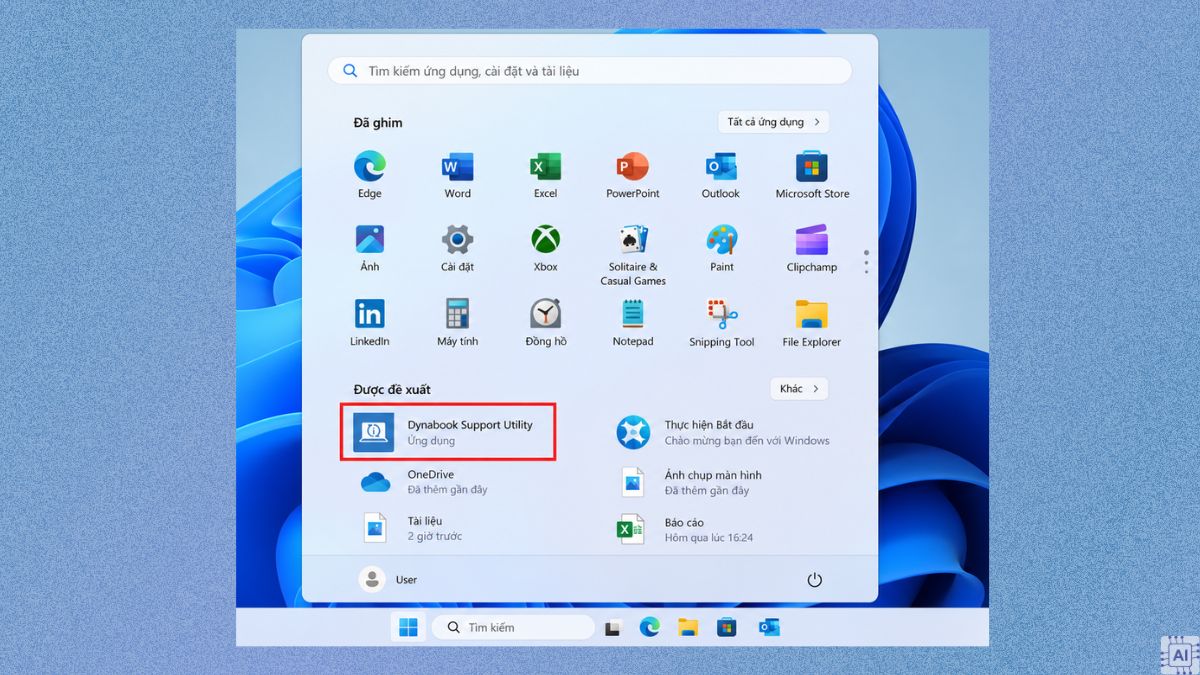Open the Đồng hồ (Clock) app

pos(545,322)
